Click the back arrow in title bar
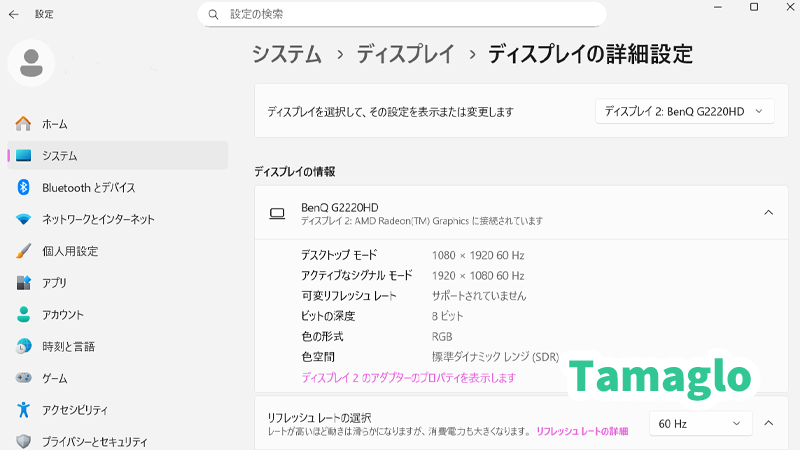The image size is (800, 450). (14, 14)
